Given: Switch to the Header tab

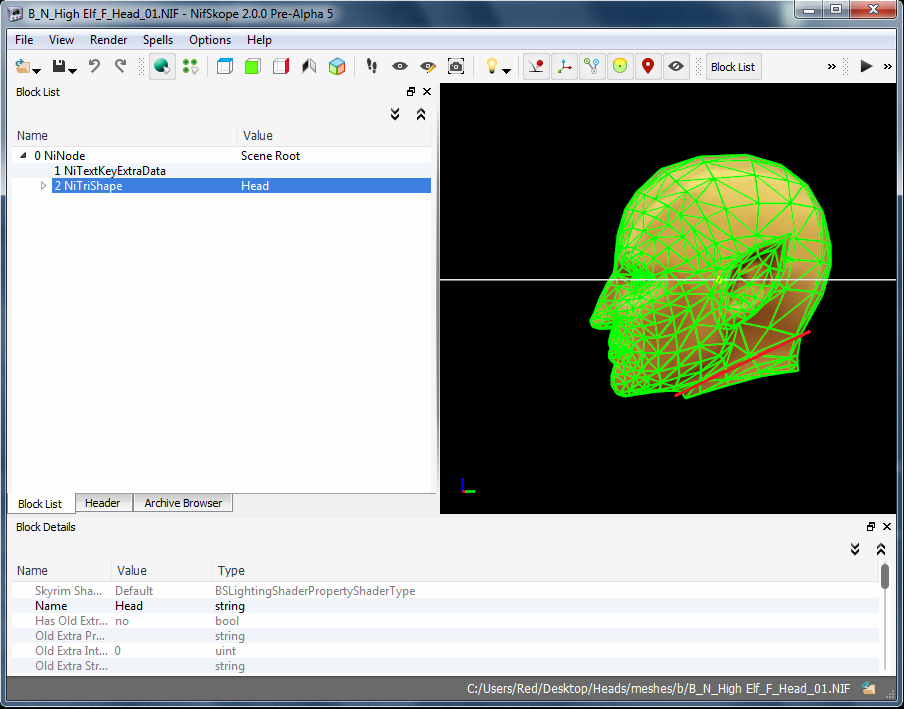Looking at the screenshot, I should click(x=102, y=503).
